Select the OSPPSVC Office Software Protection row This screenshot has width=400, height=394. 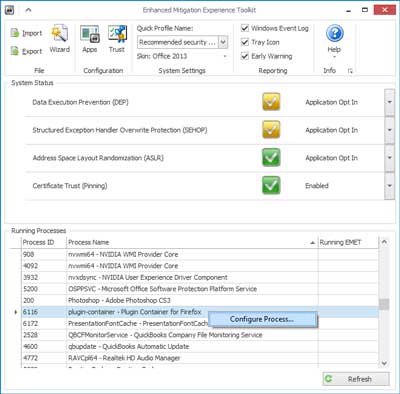pos(200,289)
